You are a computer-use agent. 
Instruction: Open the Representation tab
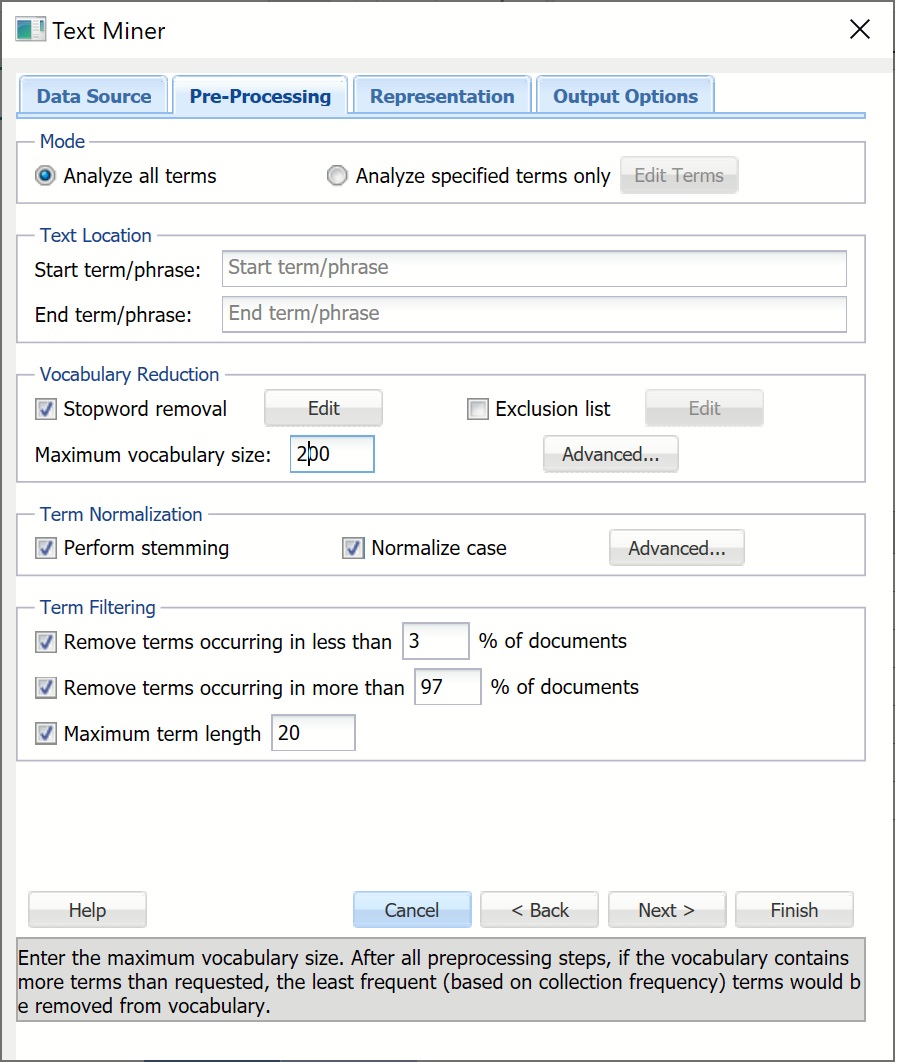(x=442, y=97)
